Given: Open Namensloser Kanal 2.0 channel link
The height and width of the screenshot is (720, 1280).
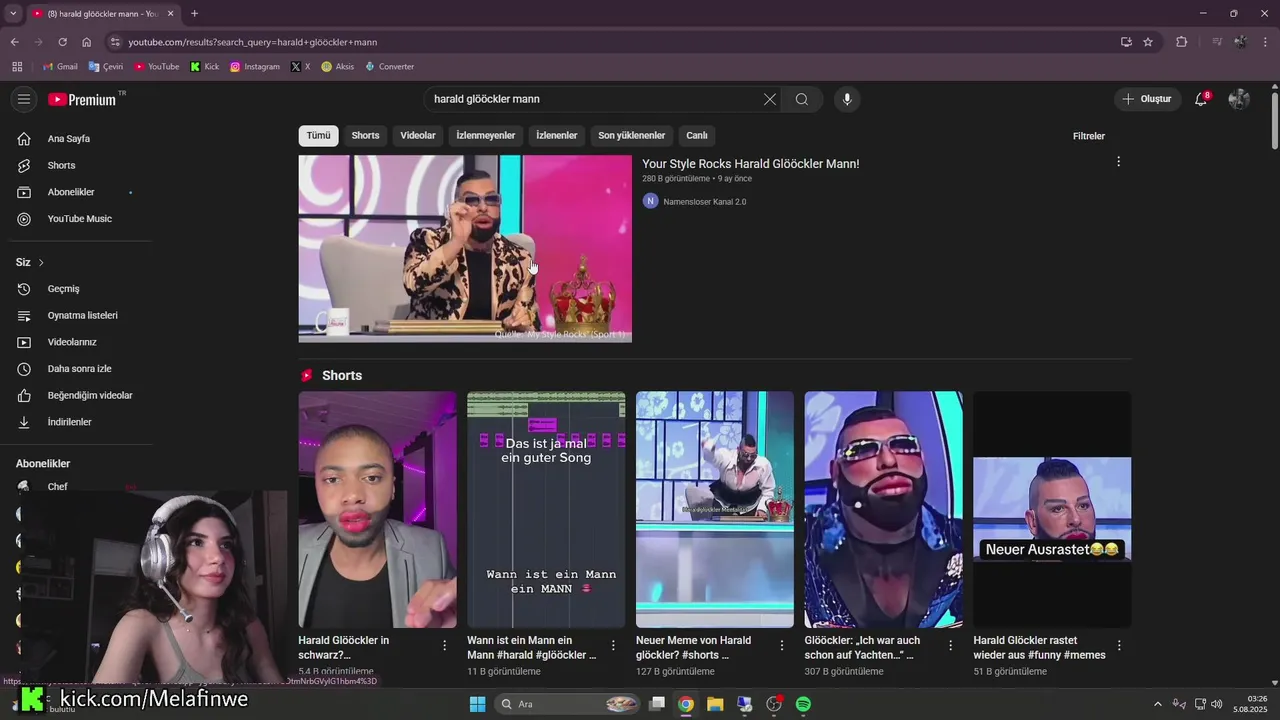Looking at the screenshot, I should click(x=705, y=201).
